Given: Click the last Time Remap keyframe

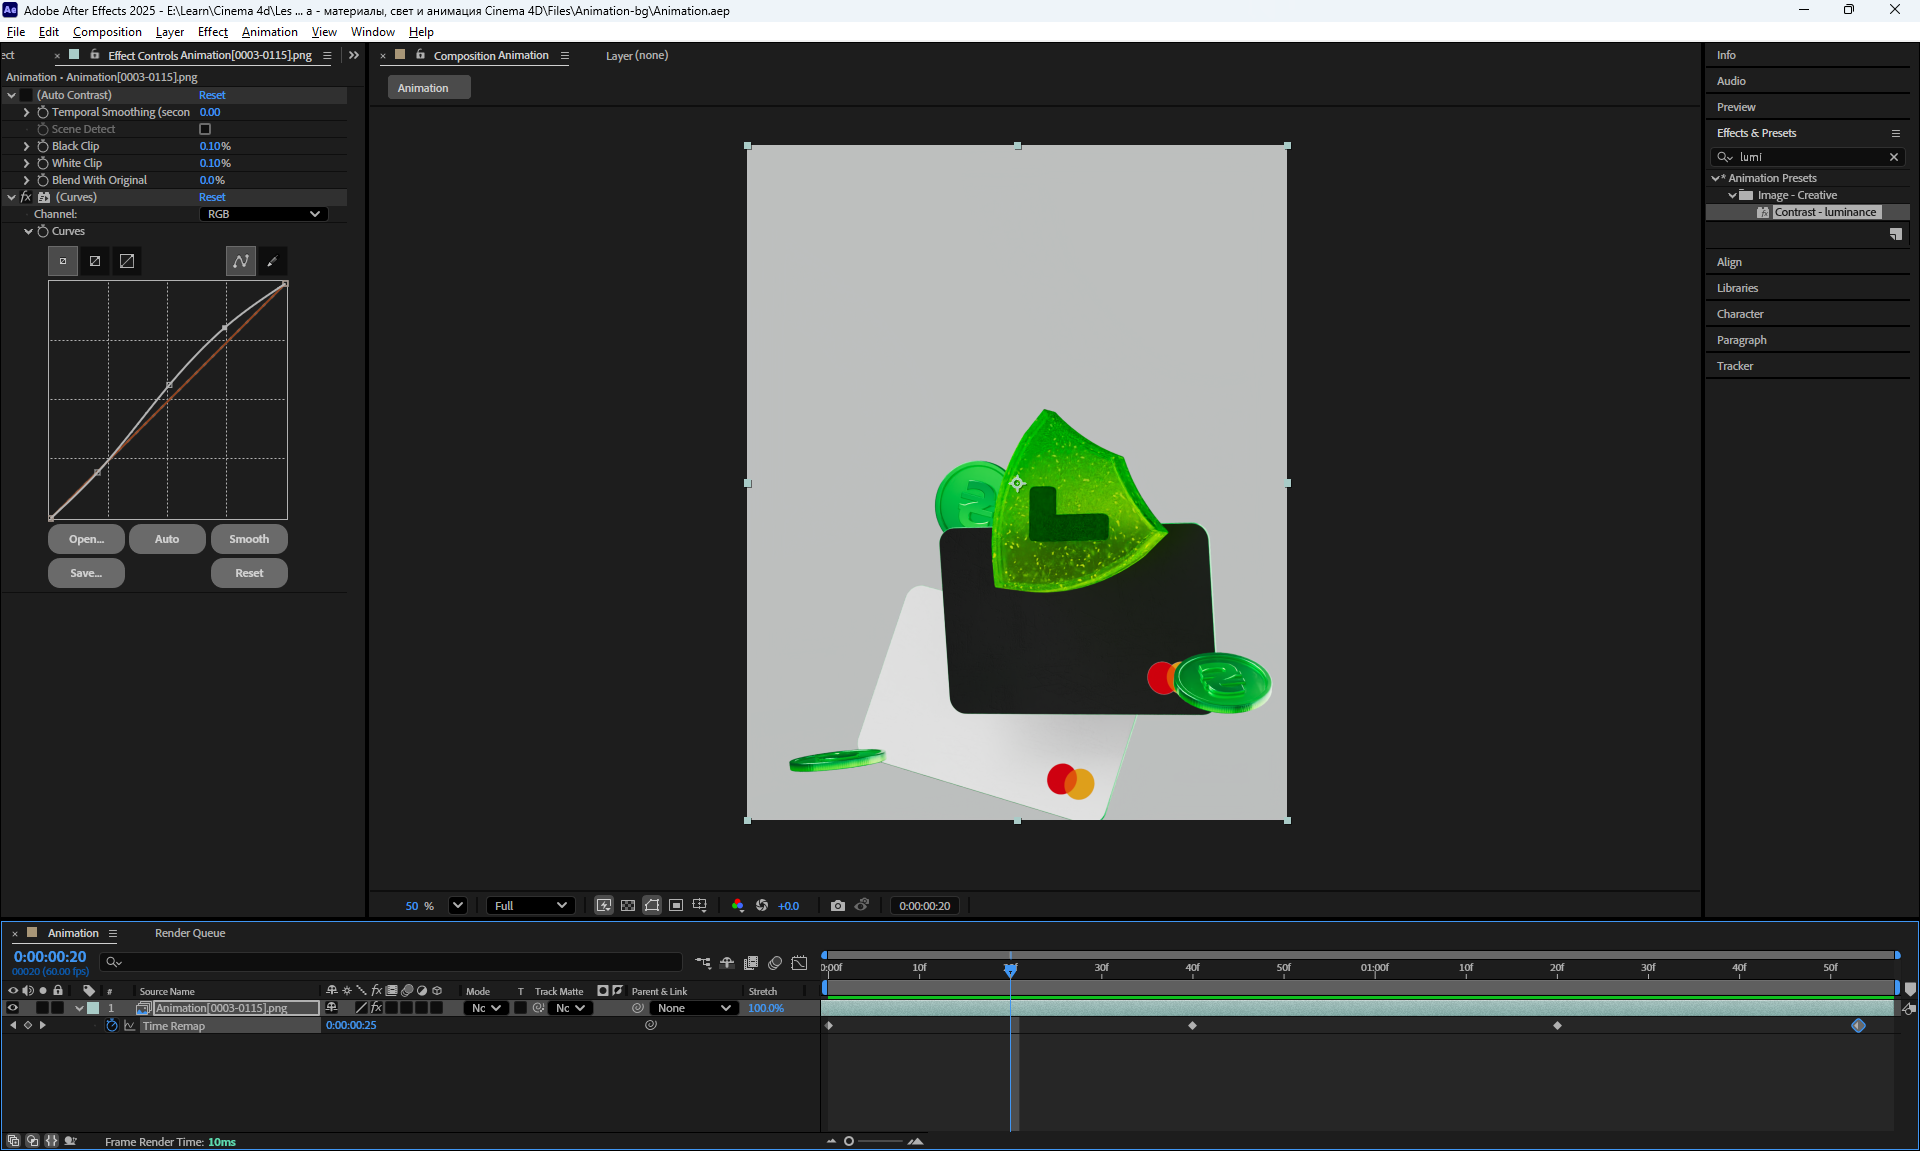Looking at the screenshot, I should pyautogui.click(x=1858, y=1026).
